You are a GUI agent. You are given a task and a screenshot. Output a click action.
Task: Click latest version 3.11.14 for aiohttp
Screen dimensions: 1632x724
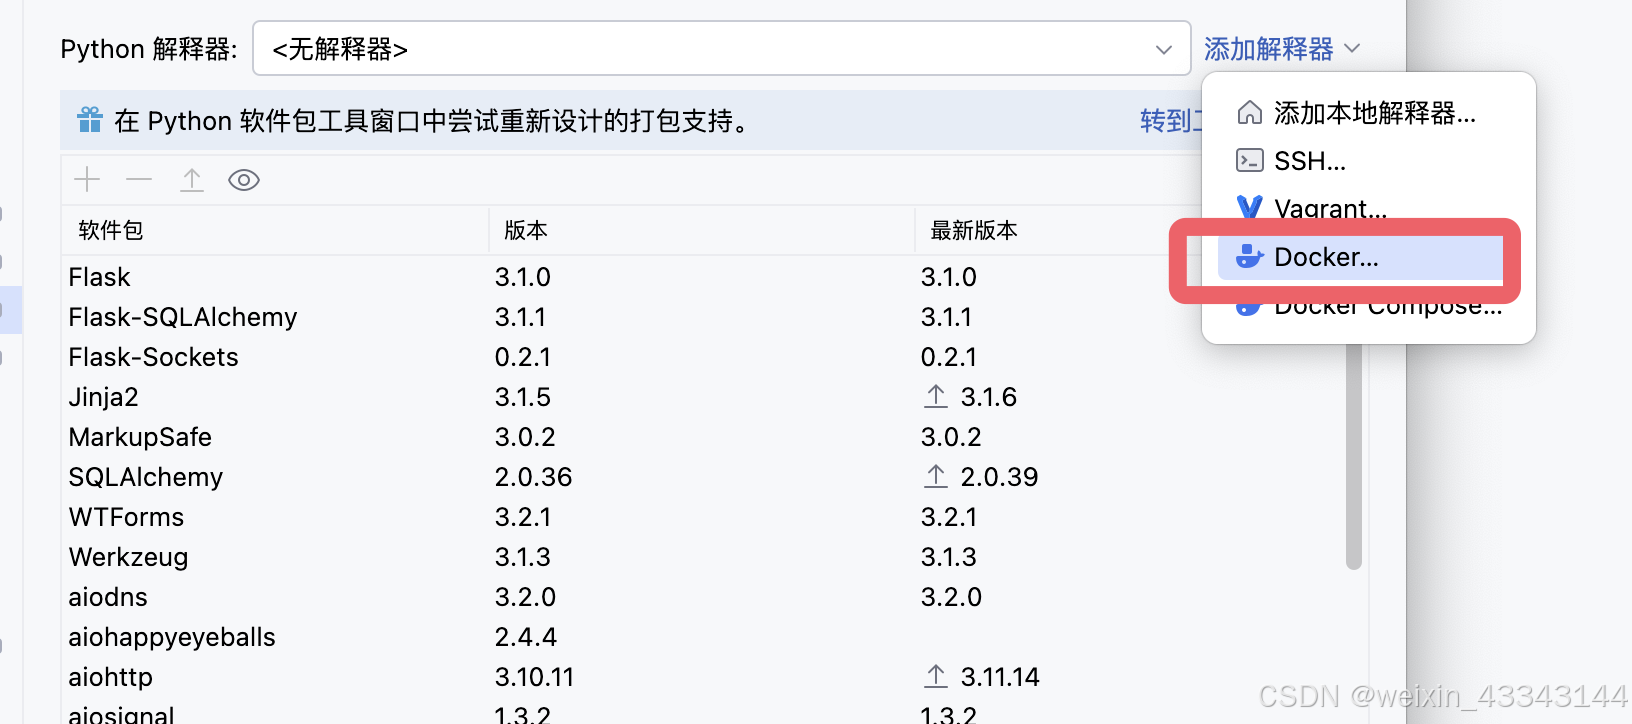[x=1000, y=677]
